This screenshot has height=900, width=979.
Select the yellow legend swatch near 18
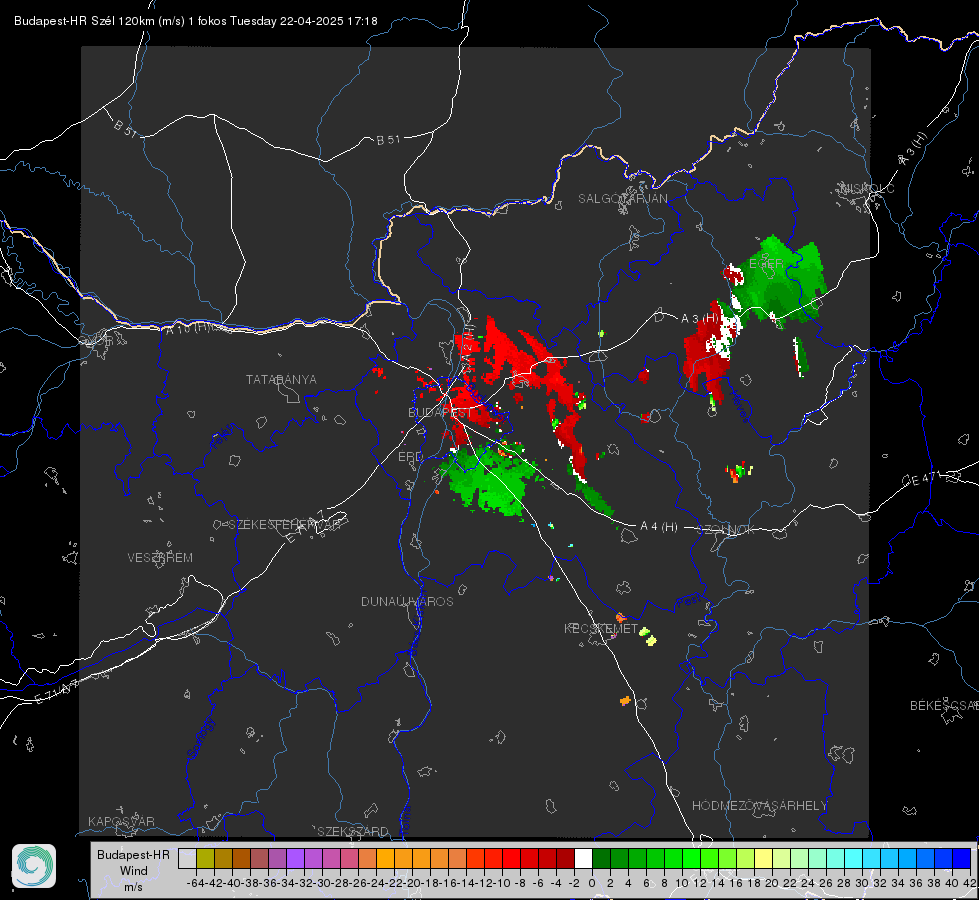pyautogui.click(x=764, y=858)
